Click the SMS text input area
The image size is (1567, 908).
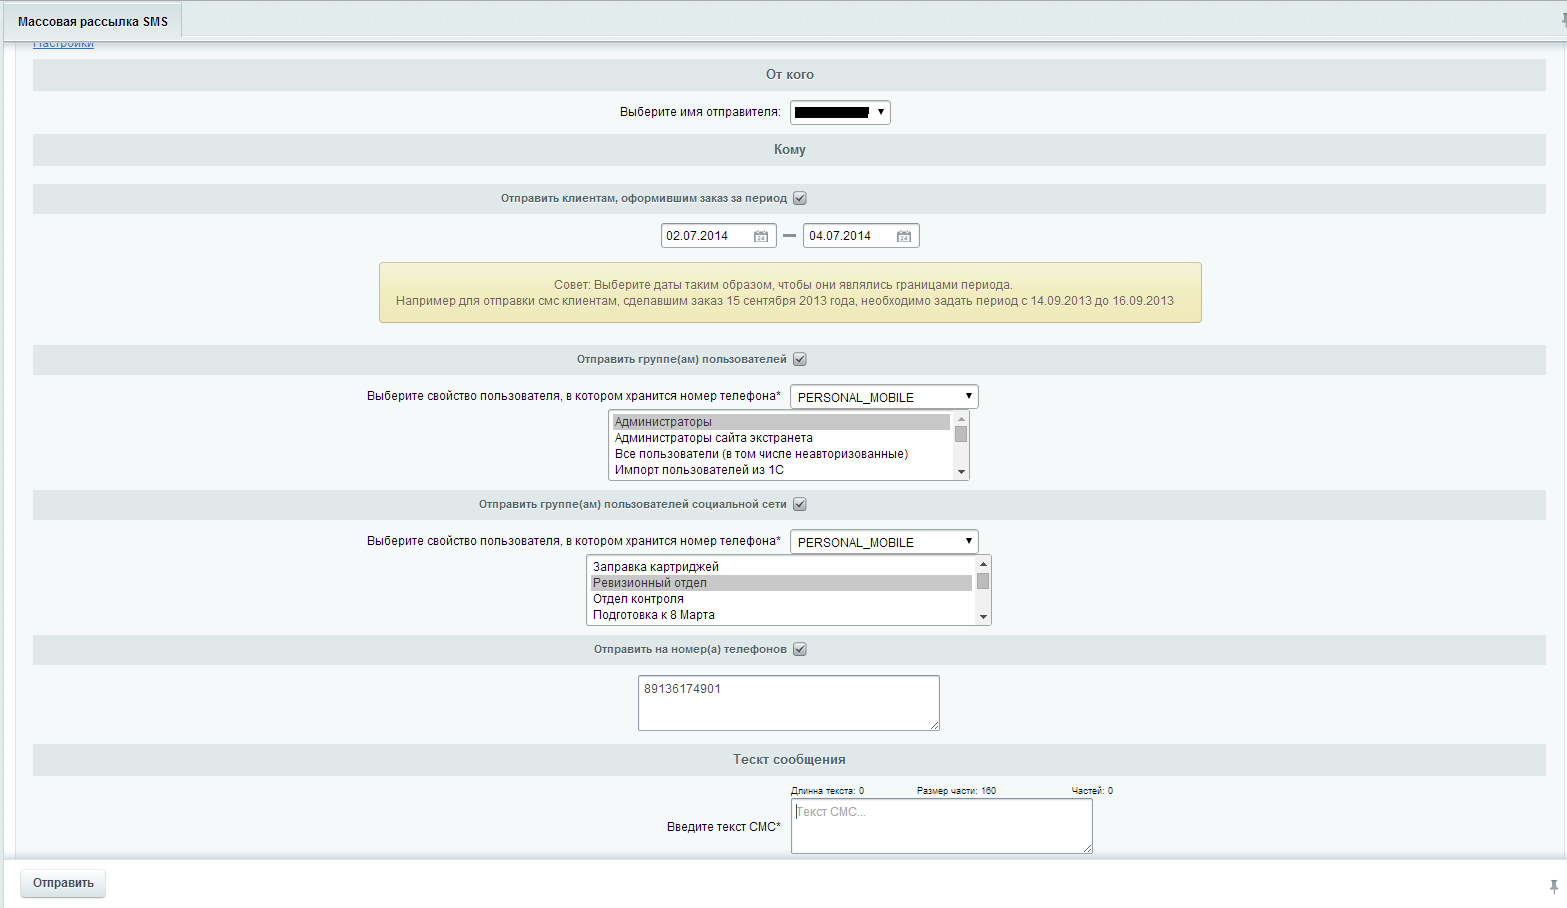point(941,826)
